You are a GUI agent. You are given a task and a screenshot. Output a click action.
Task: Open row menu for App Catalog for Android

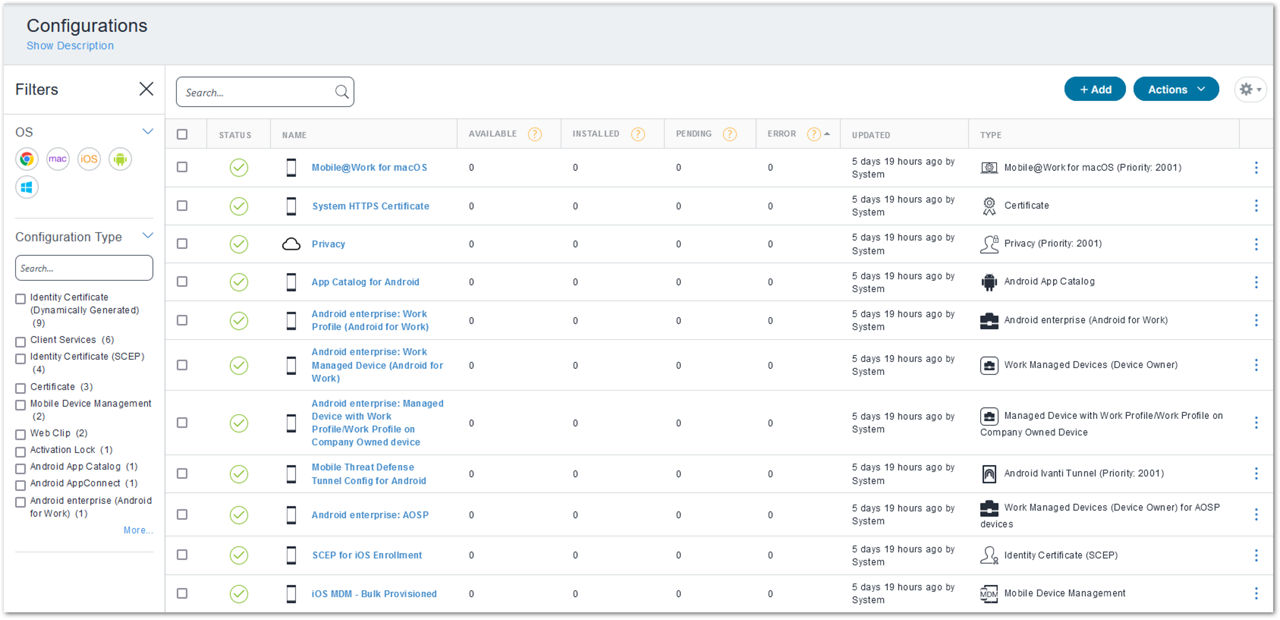tap(1256, 282)
